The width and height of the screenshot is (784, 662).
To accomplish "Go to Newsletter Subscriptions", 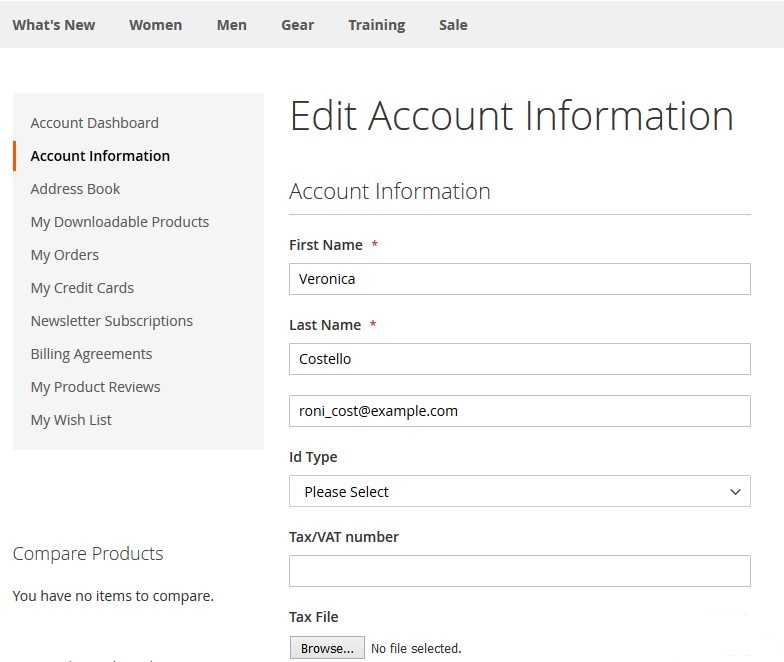I will click(111, 321).
